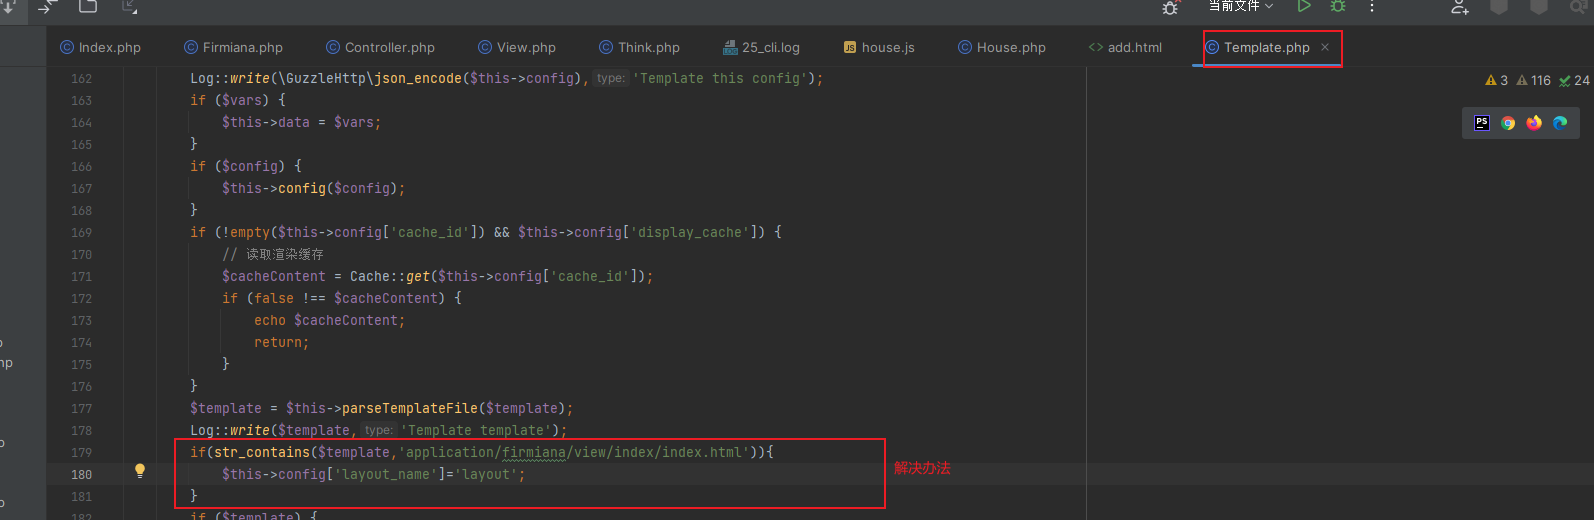1594x520 pixels.
Task: Click the 'type:' inlay hint on line 162
Action: point(610,78)
